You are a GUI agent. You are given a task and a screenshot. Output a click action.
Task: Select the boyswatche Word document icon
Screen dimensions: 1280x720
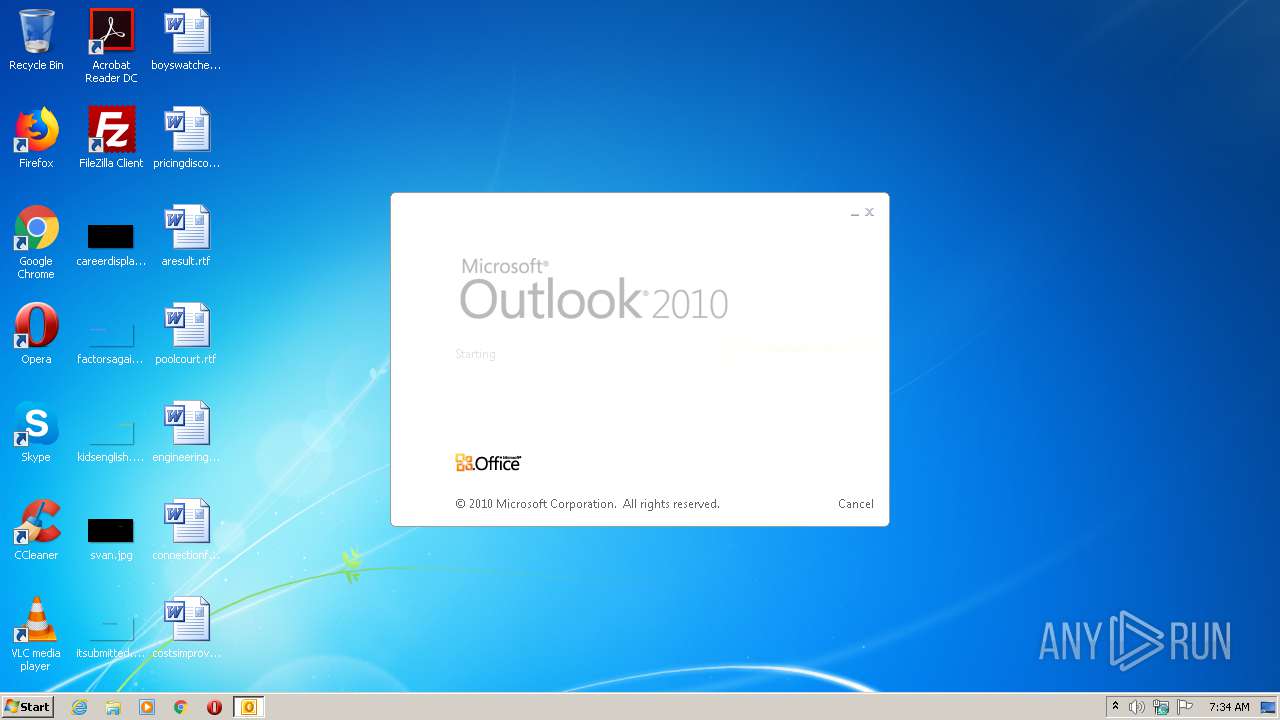(186, 40)
